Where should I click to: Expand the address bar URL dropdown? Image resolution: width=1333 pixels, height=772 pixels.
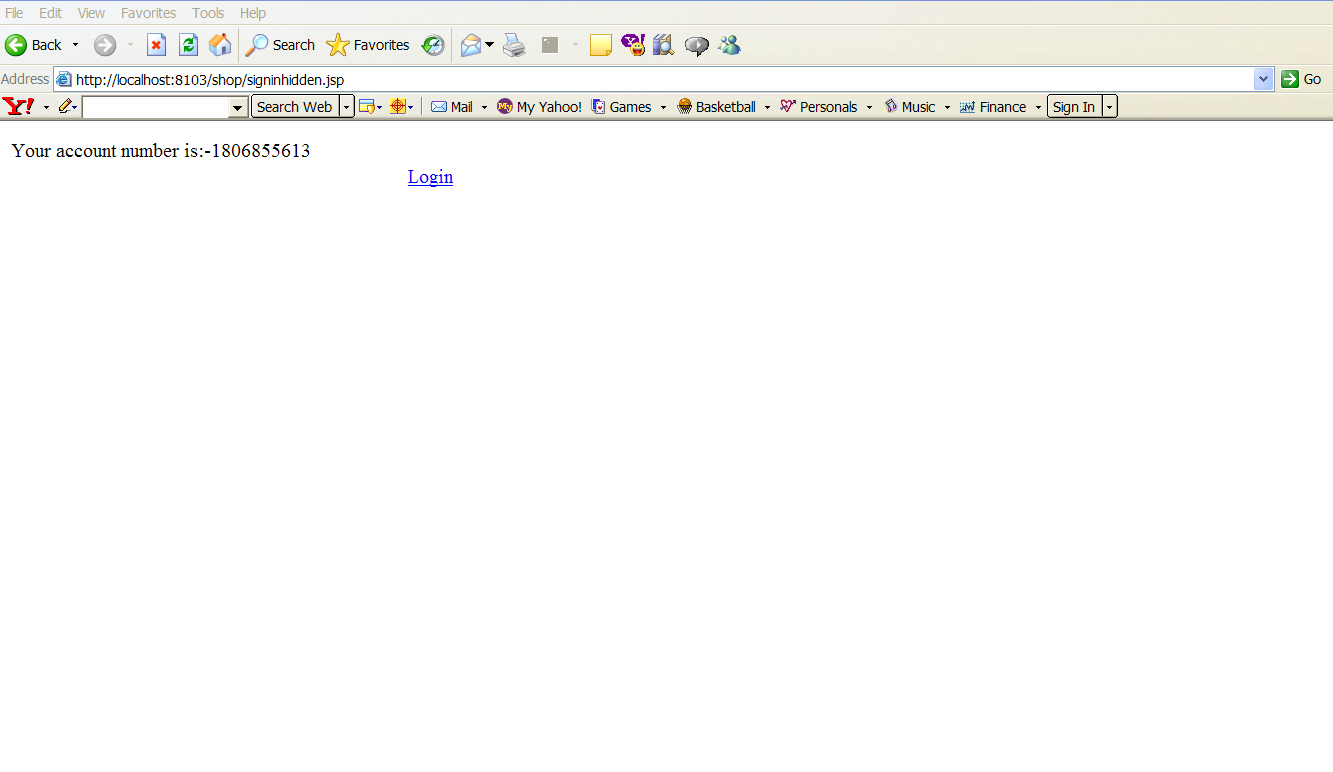click(x=1263, y=79)
